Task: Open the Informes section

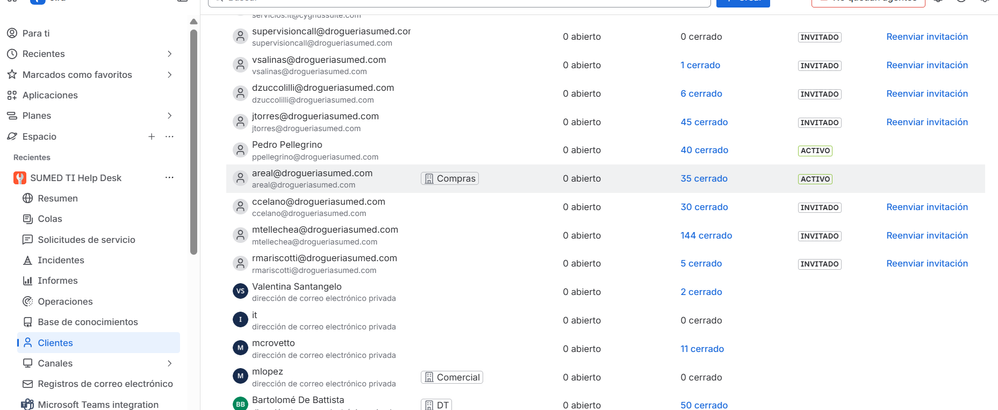Action: click(58, 281)
